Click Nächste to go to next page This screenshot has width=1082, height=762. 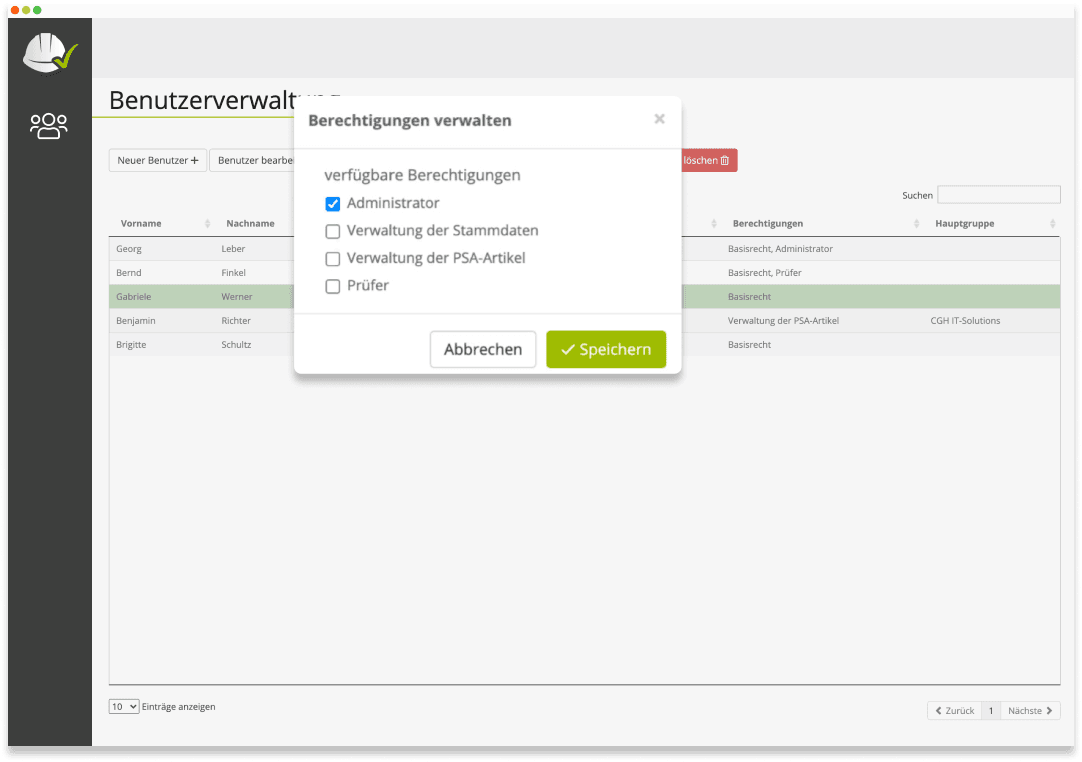click(x=1030, y=711)
